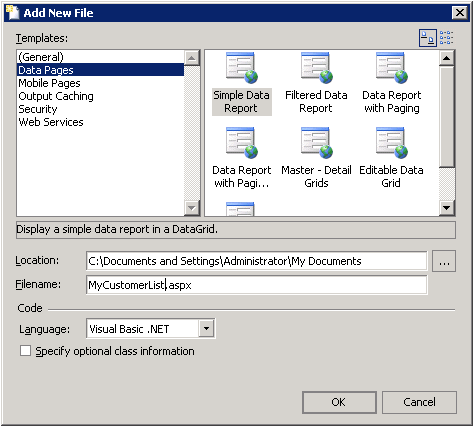Select the Data Pages category
The width and height of the screenshot is (475, 426).
click(100, 70)
